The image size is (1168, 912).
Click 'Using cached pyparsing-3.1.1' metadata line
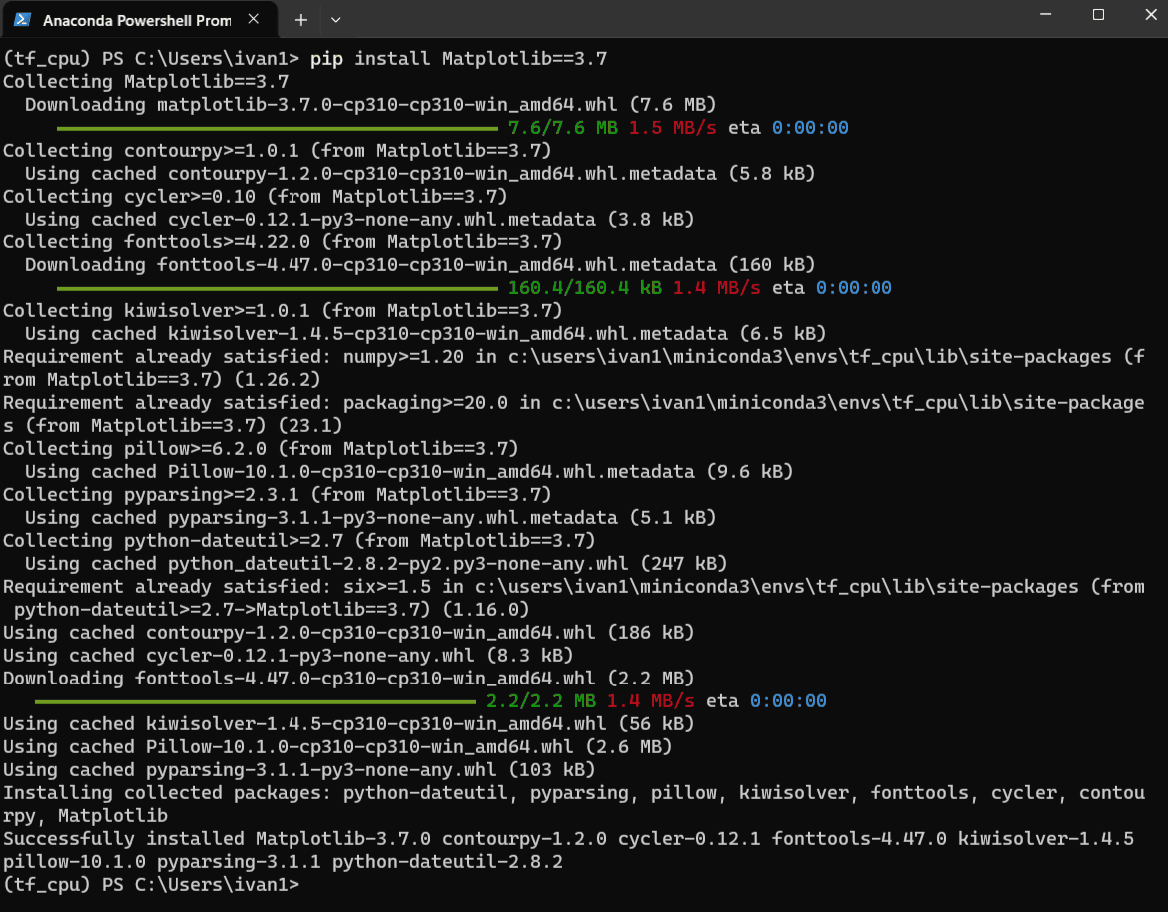[370, 518]
